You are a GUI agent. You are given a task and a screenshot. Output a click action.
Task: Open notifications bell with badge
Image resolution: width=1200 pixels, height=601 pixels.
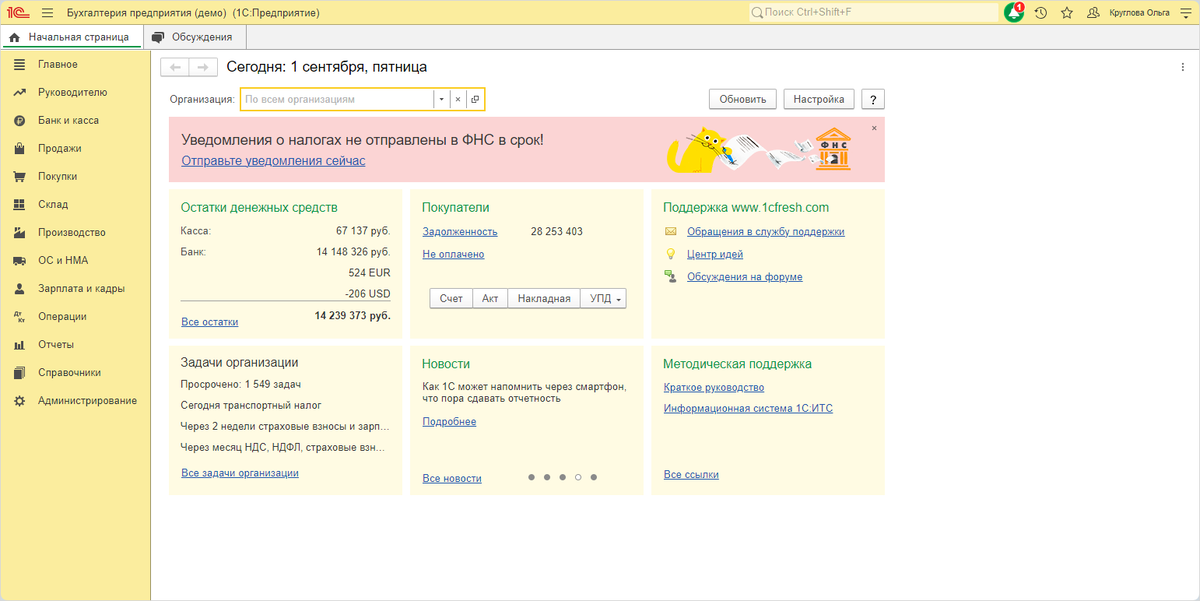1014,13
